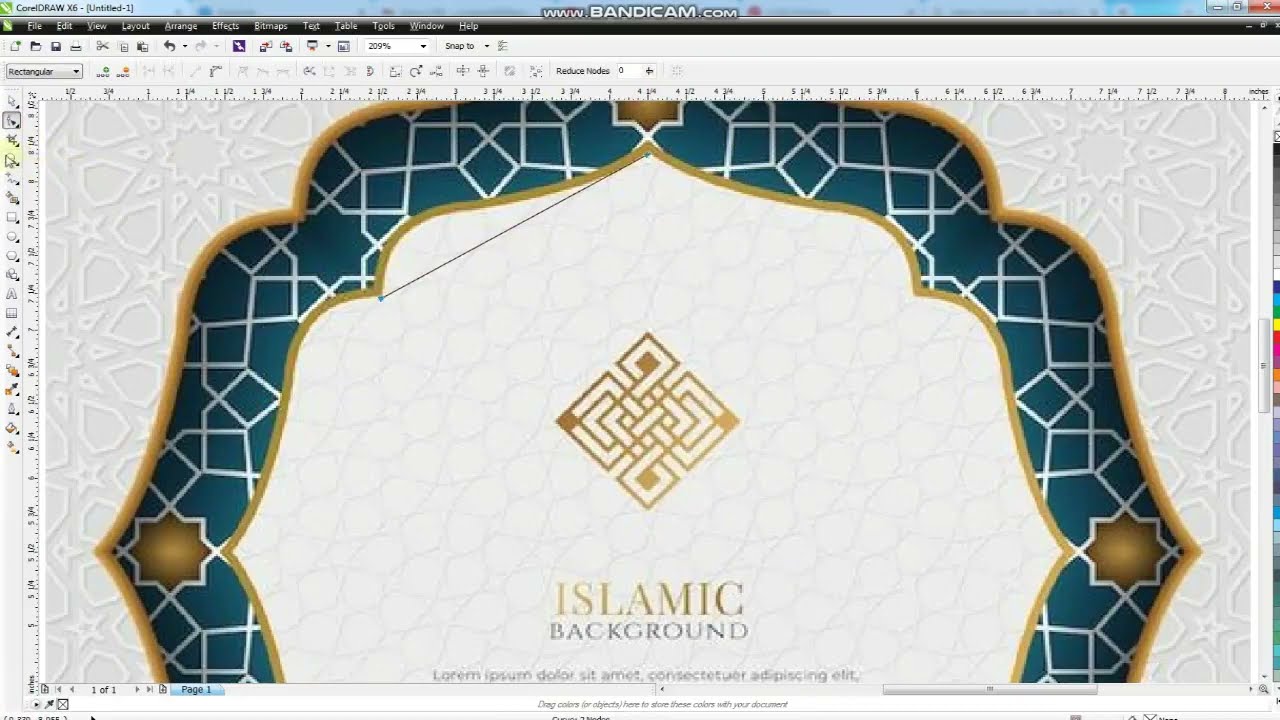Click the New document icon
1280x720 pixels.
point(15,46)
